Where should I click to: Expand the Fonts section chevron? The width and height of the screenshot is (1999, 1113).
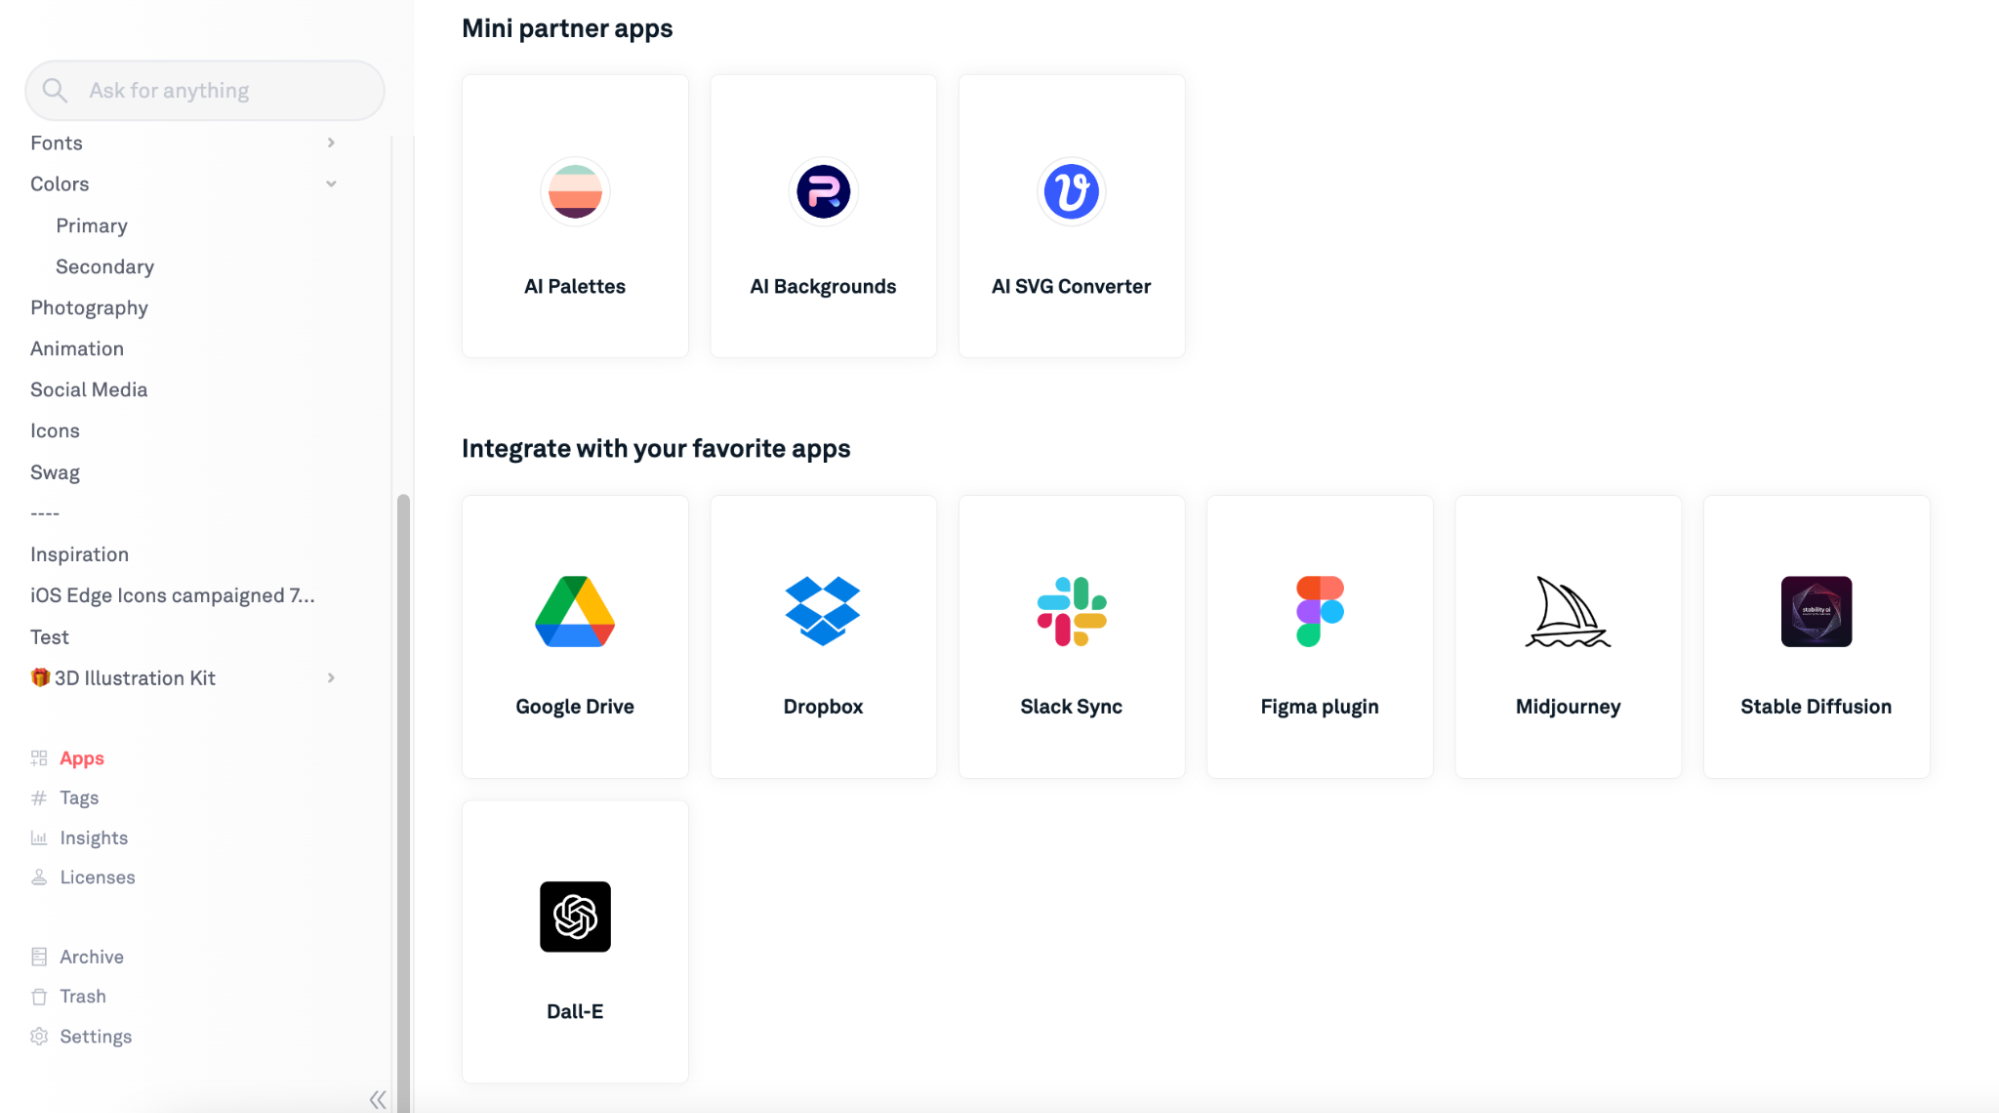(331, 143)
